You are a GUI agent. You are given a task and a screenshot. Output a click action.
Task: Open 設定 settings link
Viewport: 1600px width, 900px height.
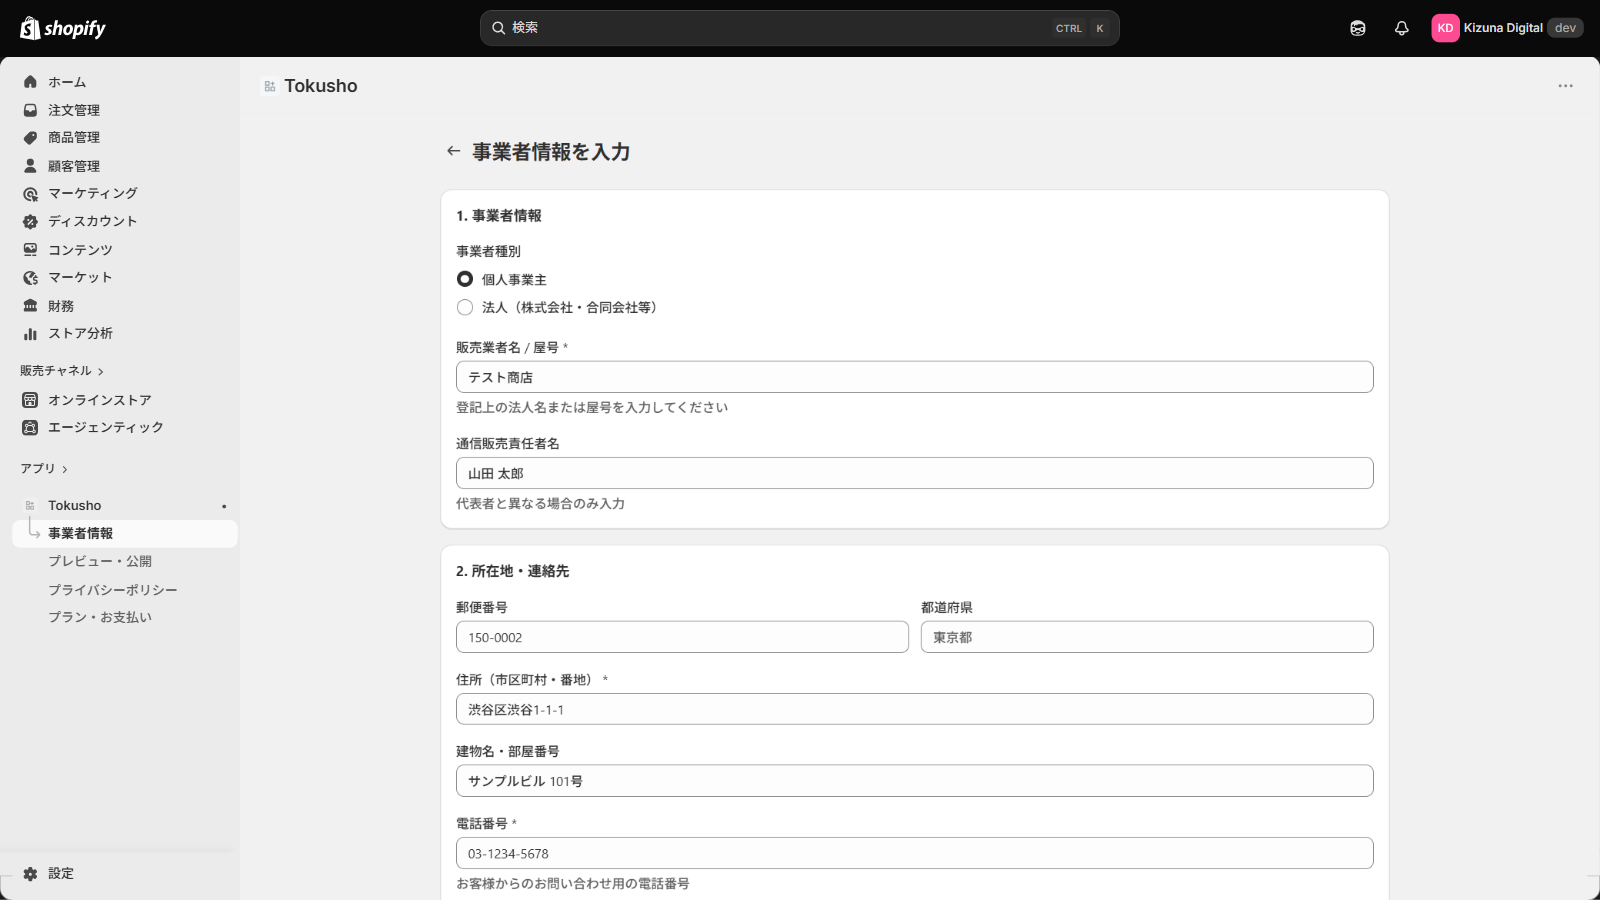(x=61, y=874)
